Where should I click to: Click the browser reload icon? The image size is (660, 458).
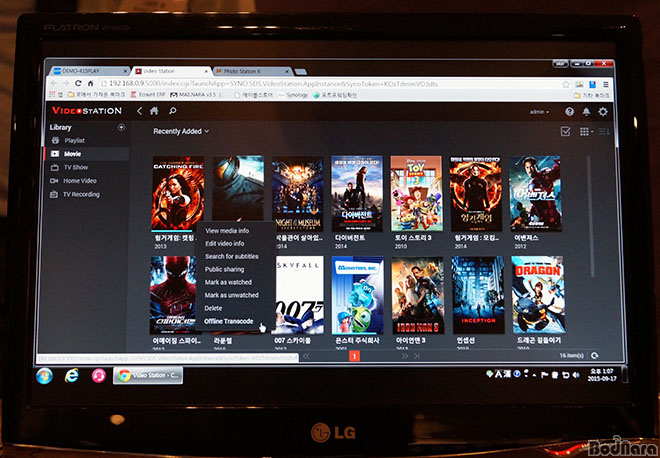point(78,83)
